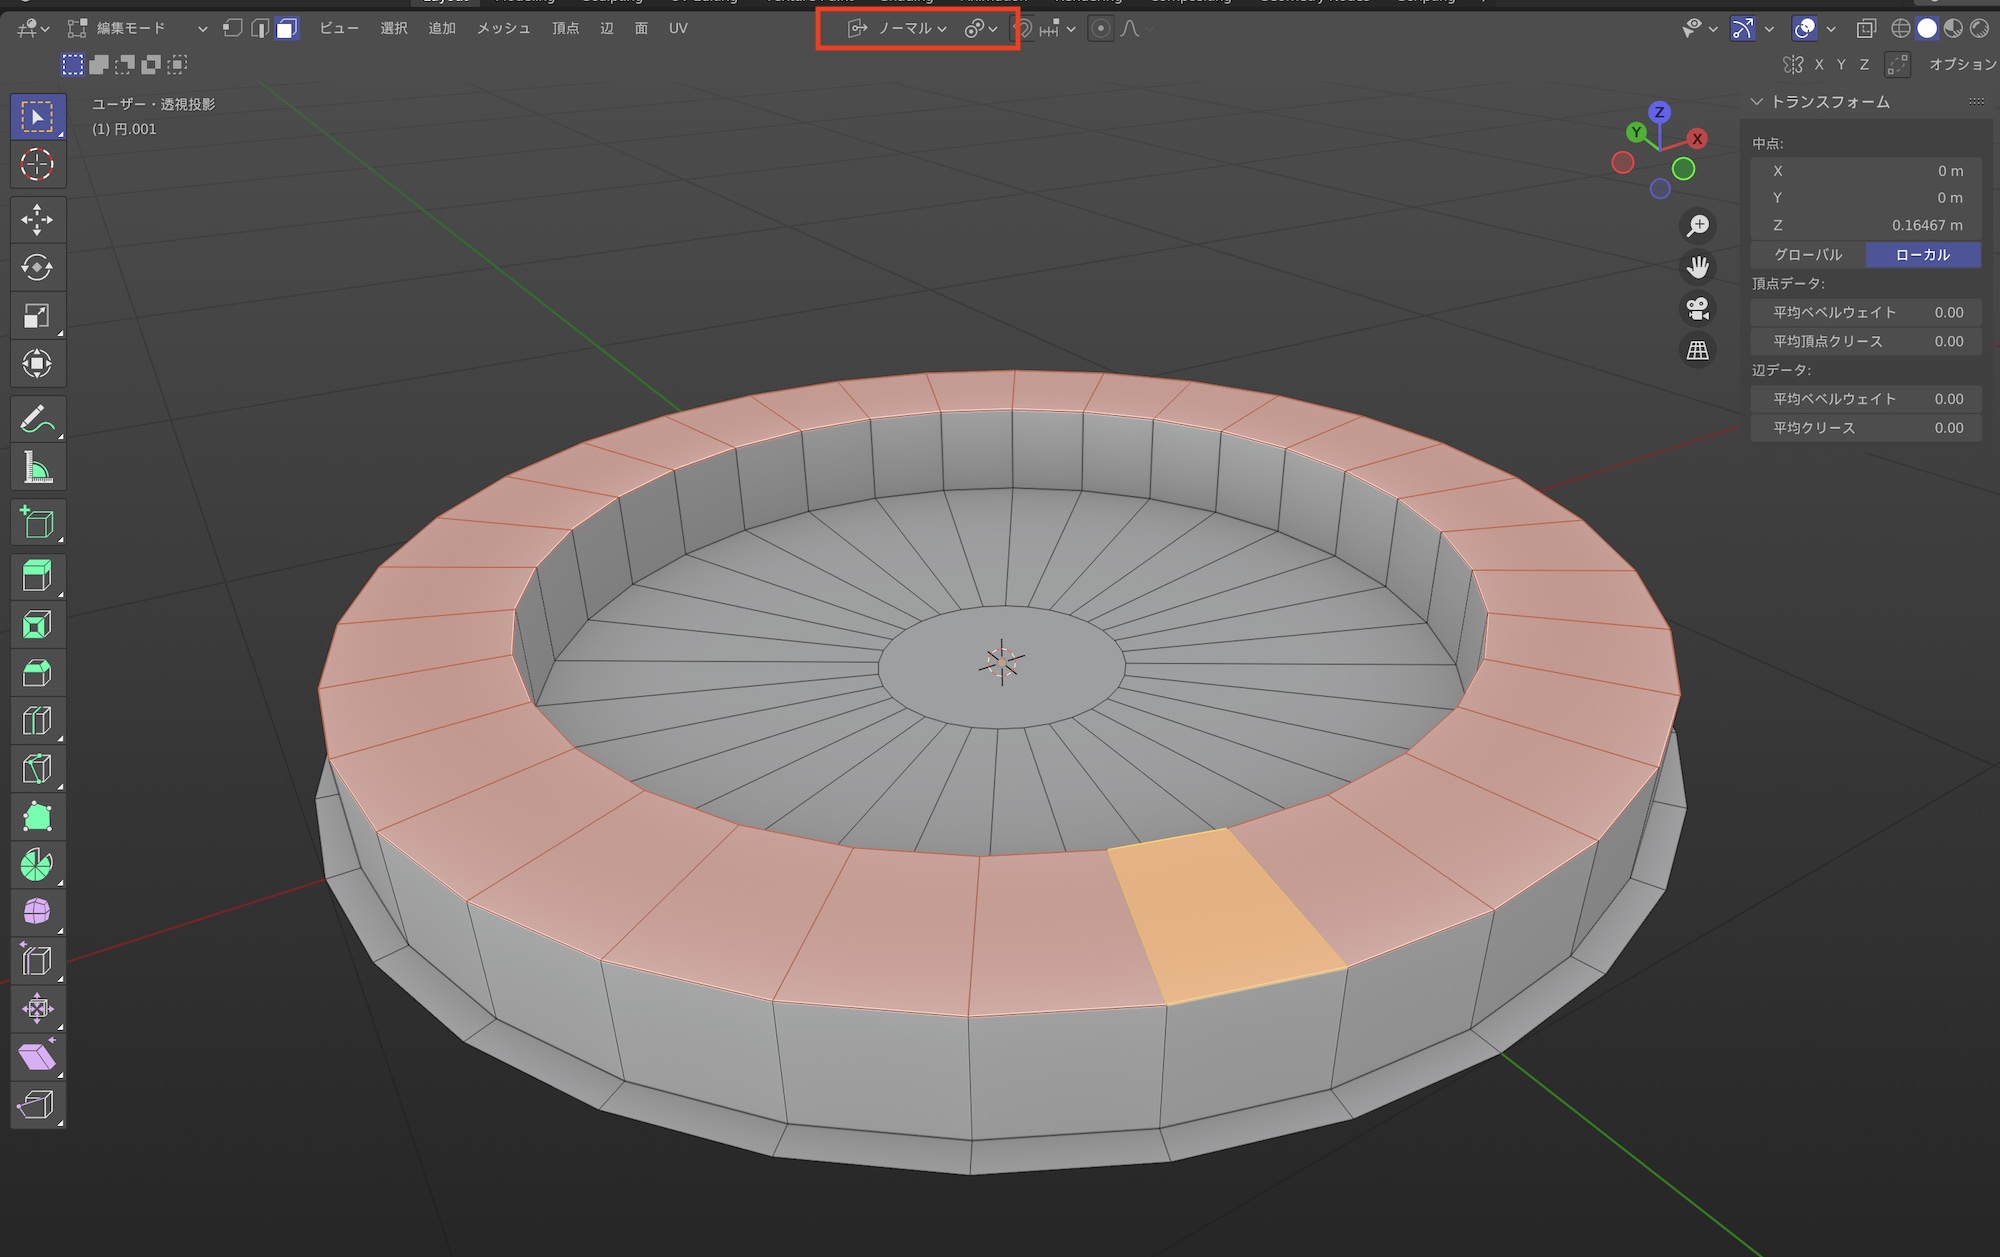
Task: Click the ローカル button
Action: [x=1922, y=255]
